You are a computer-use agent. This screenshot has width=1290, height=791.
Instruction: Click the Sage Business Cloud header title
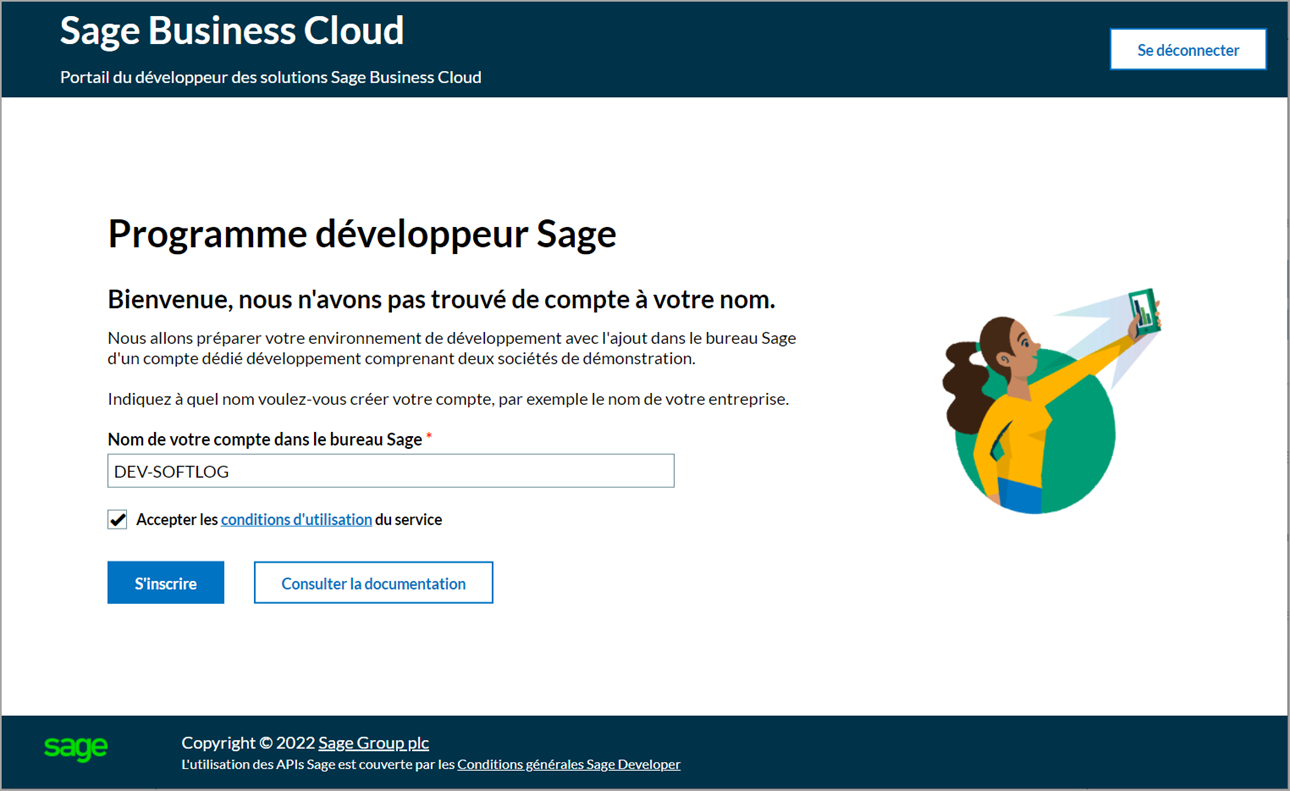(x=232, y=30)
